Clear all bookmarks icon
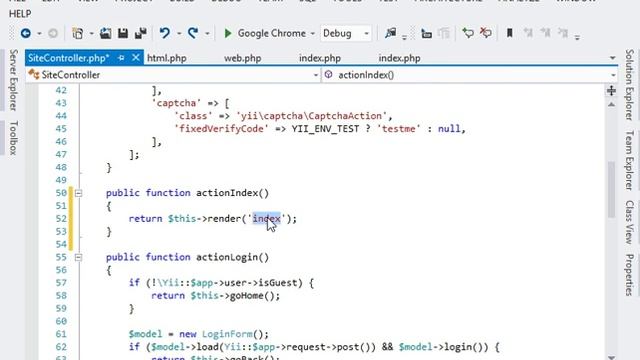 point(563,33)
